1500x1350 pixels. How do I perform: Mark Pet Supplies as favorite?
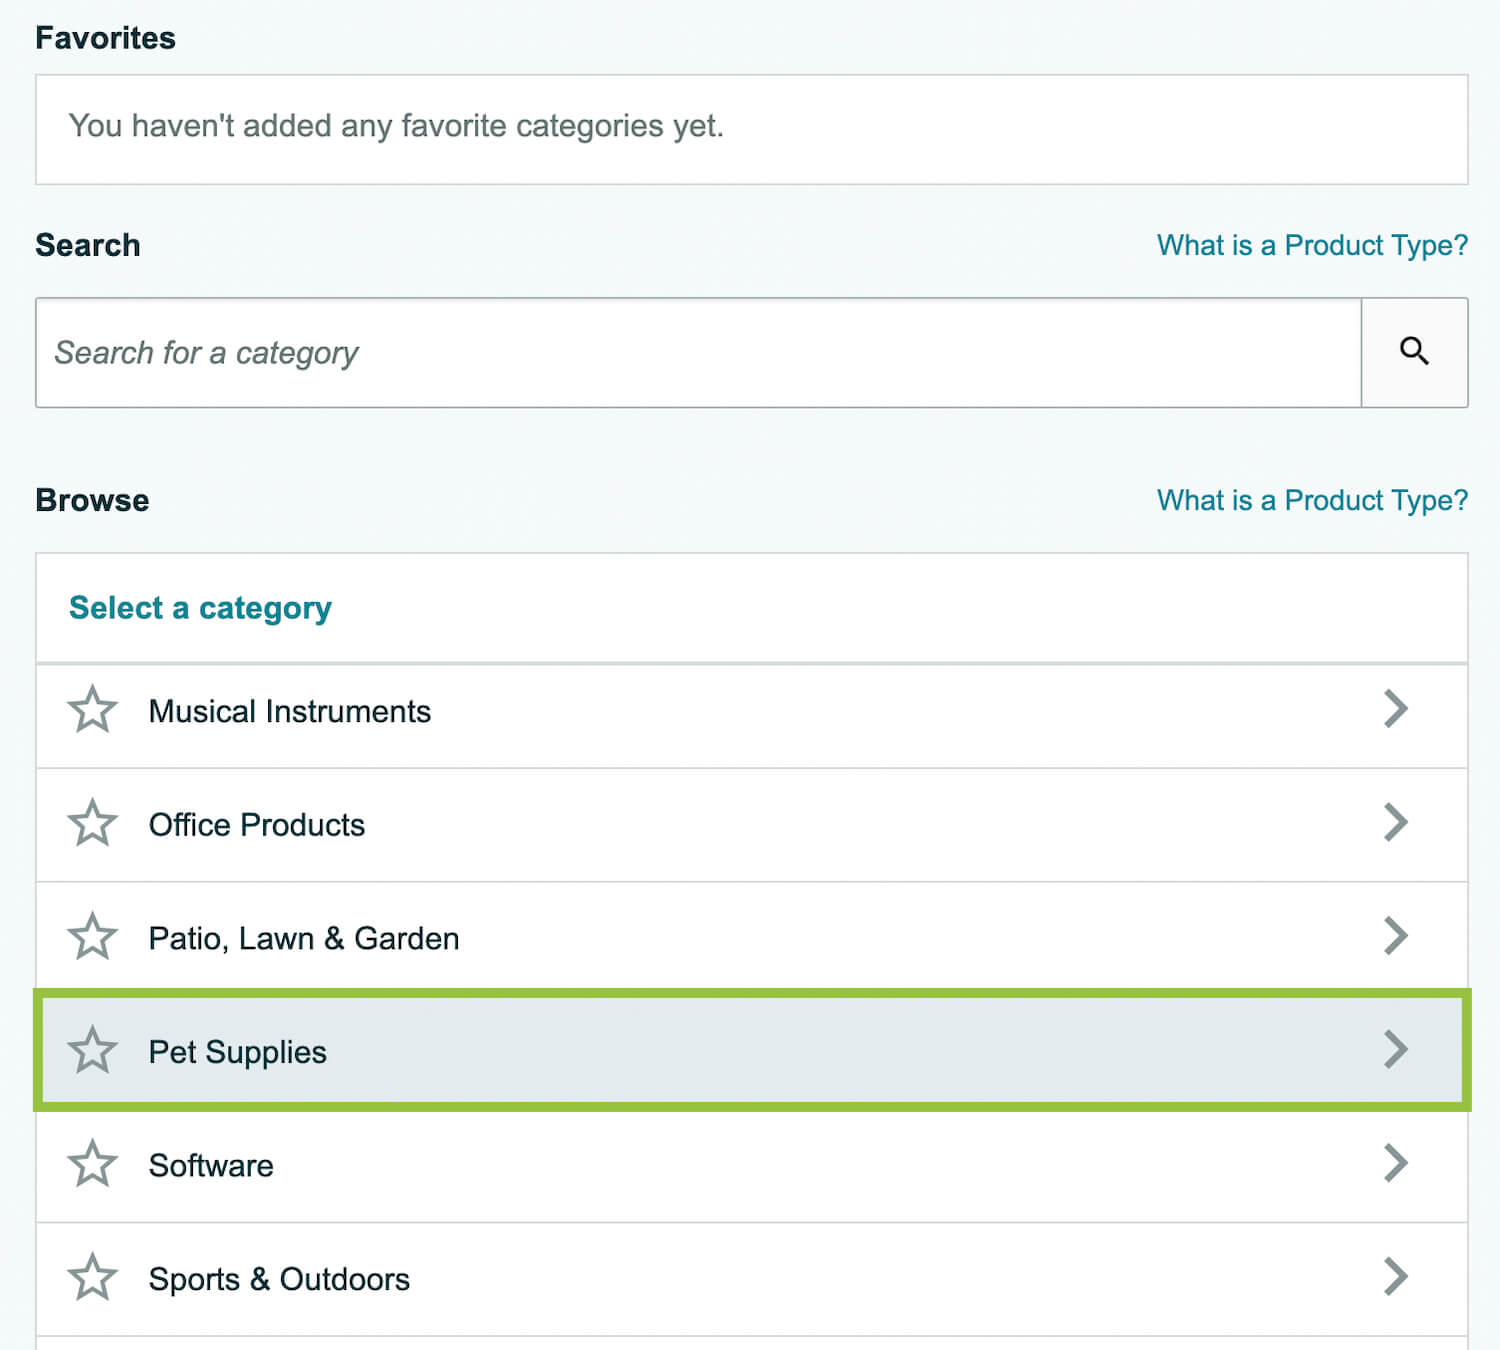93,1051
